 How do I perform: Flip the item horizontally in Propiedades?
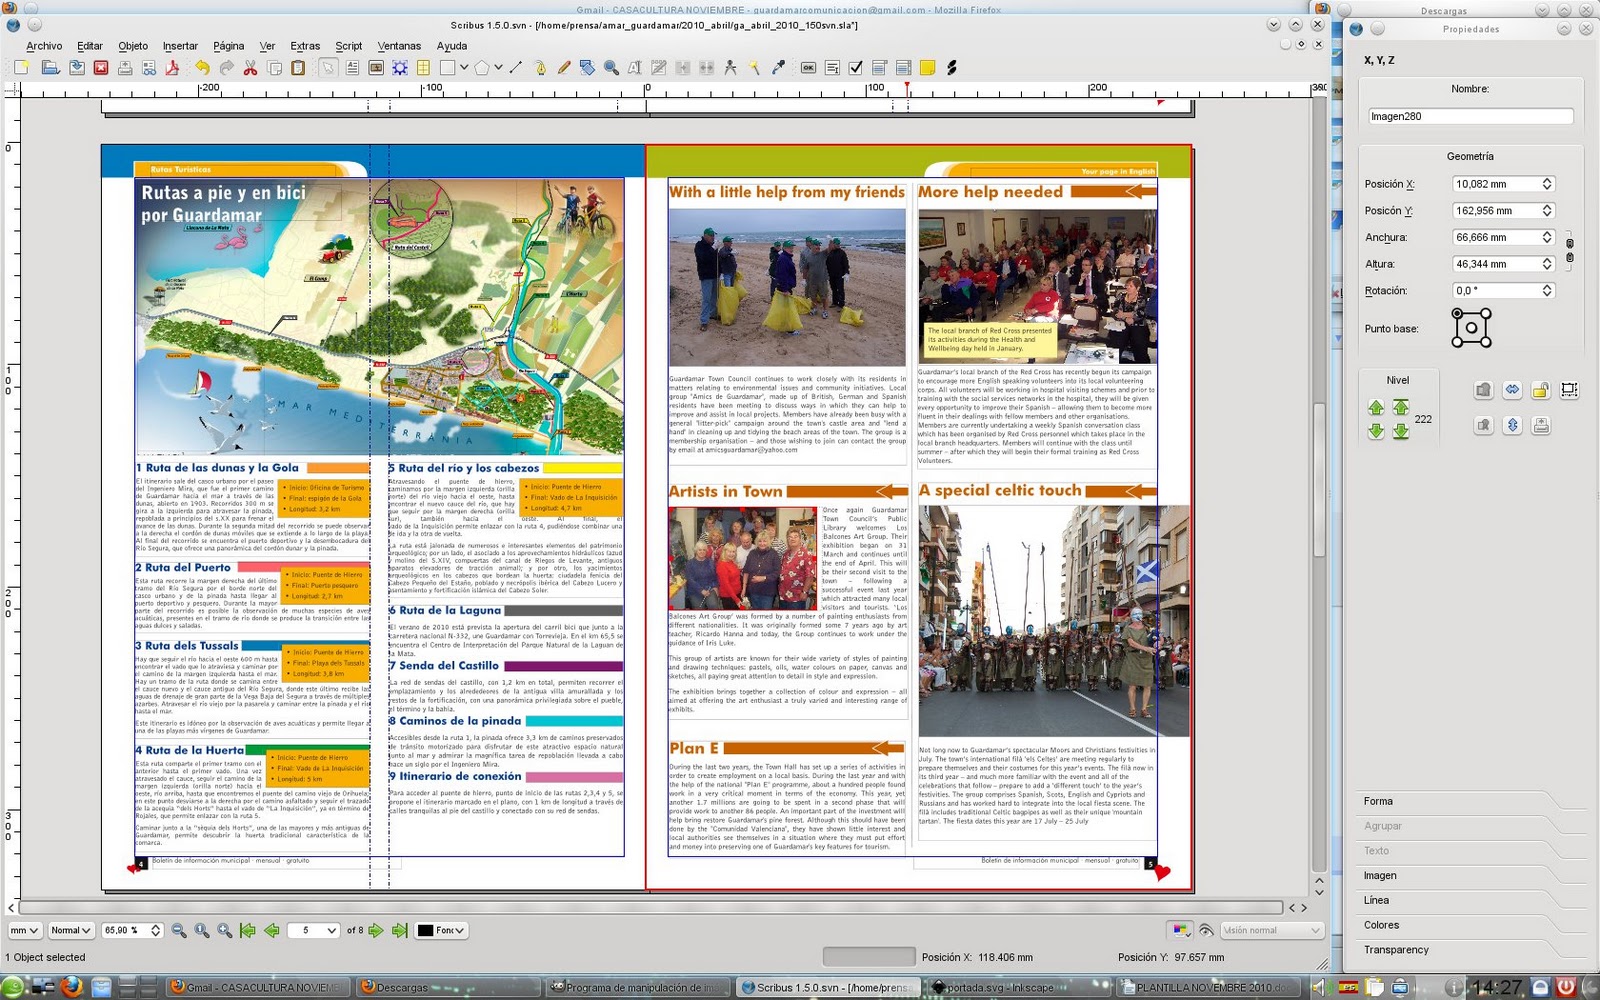(x=1512, y=390)
